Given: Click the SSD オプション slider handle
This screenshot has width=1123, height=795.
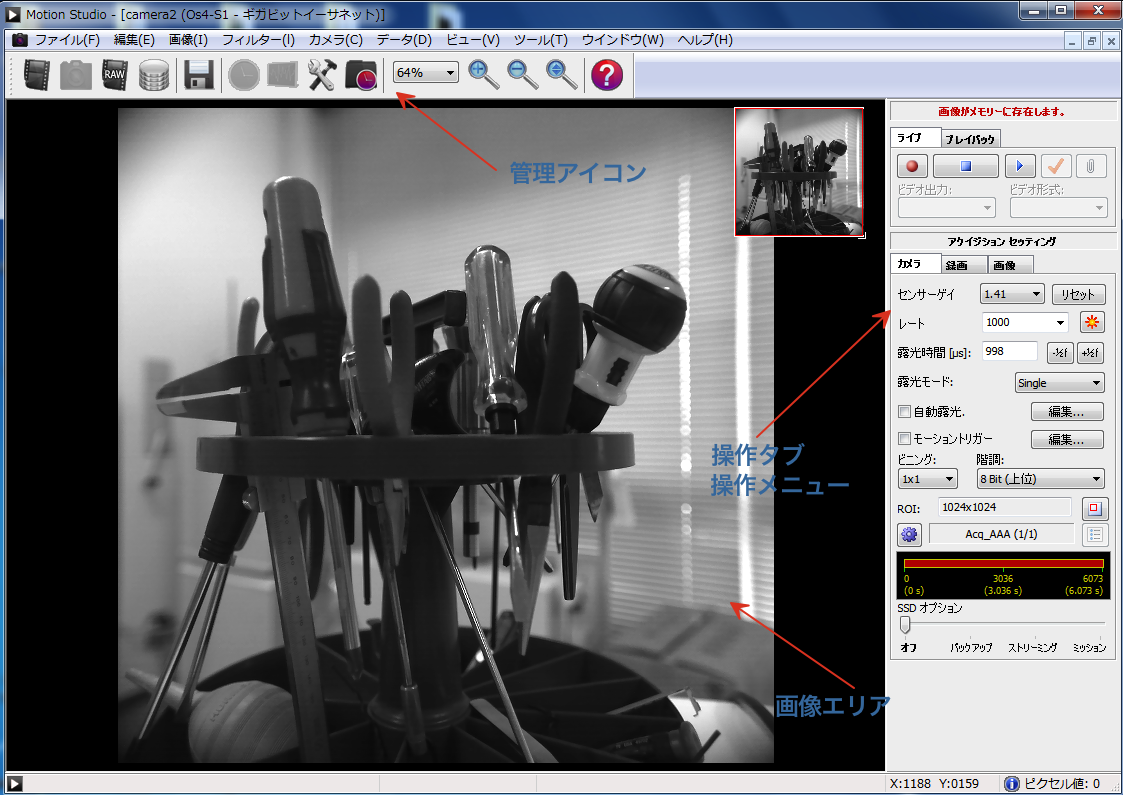Looking at the screenshot, I should (905, 625).
